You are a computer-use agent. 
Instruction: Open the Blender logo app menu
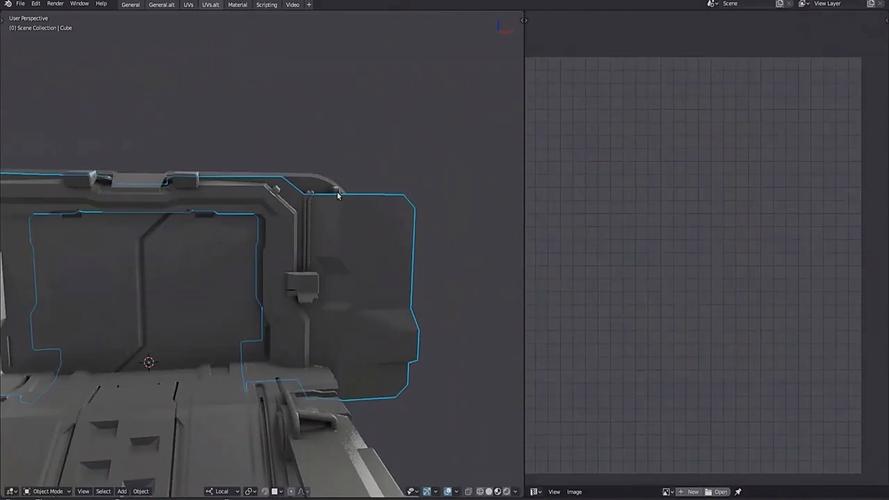point(8,3)
